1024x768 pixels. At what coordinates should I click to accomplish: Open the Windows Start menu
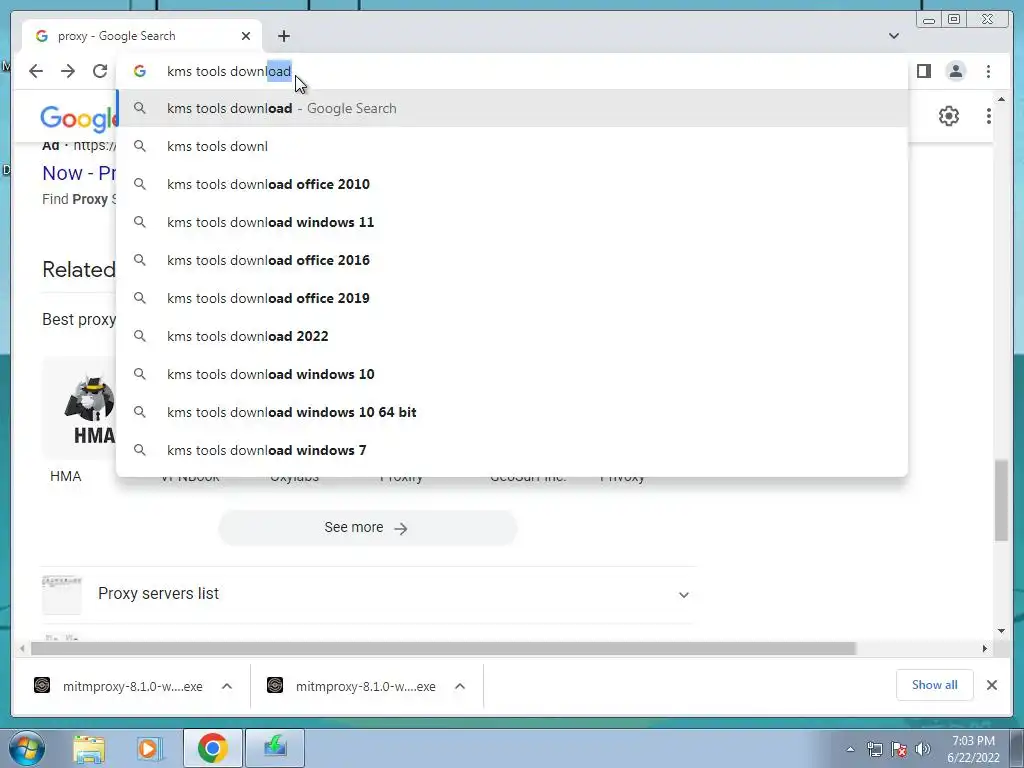point(26,748)
